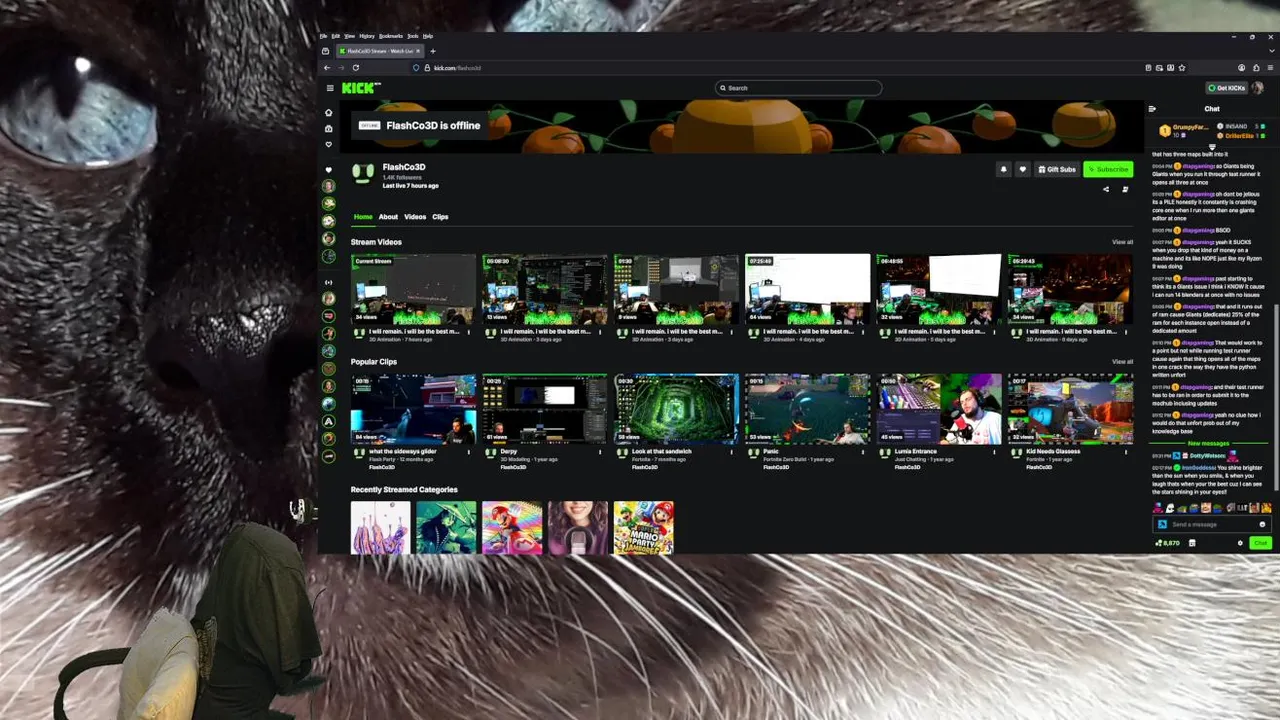
Task: Click View all for Stream Videos
Action: pyautogui.click(x=1122, y=242)
